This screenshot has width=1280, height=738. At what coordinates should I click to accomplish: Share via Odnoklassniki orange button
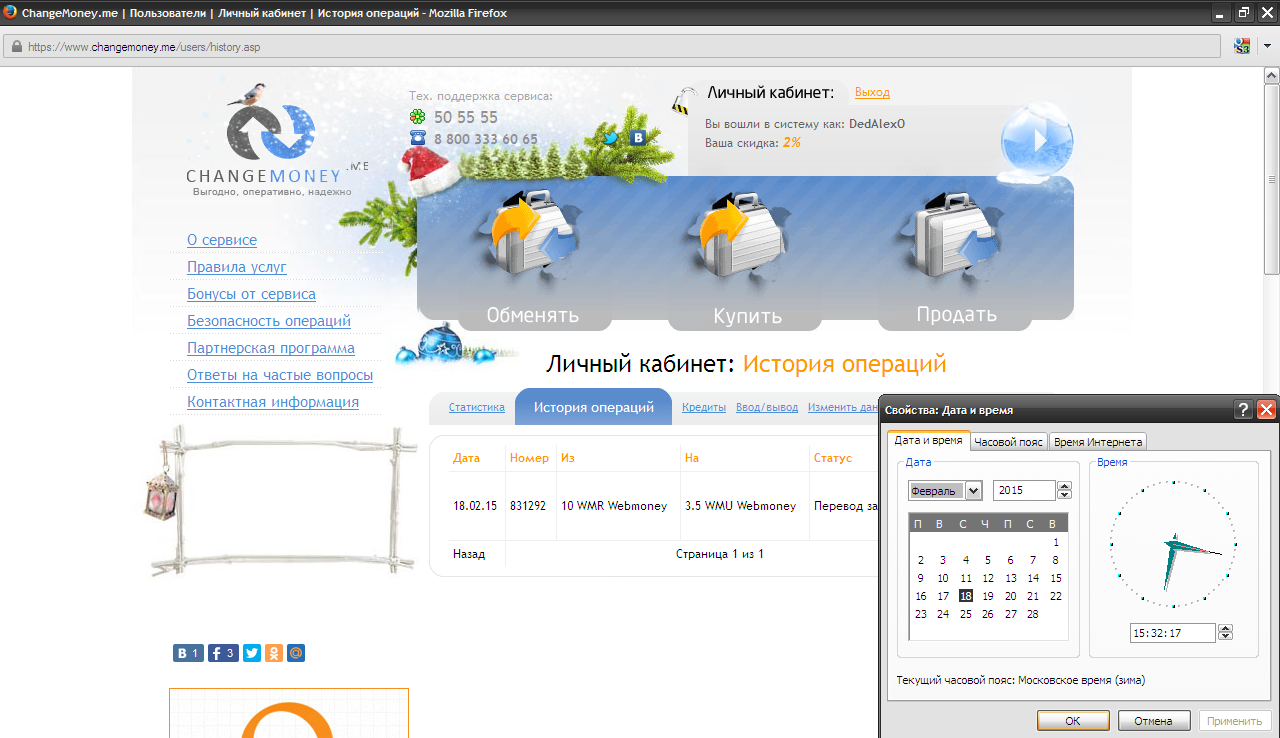click(274, 653)
